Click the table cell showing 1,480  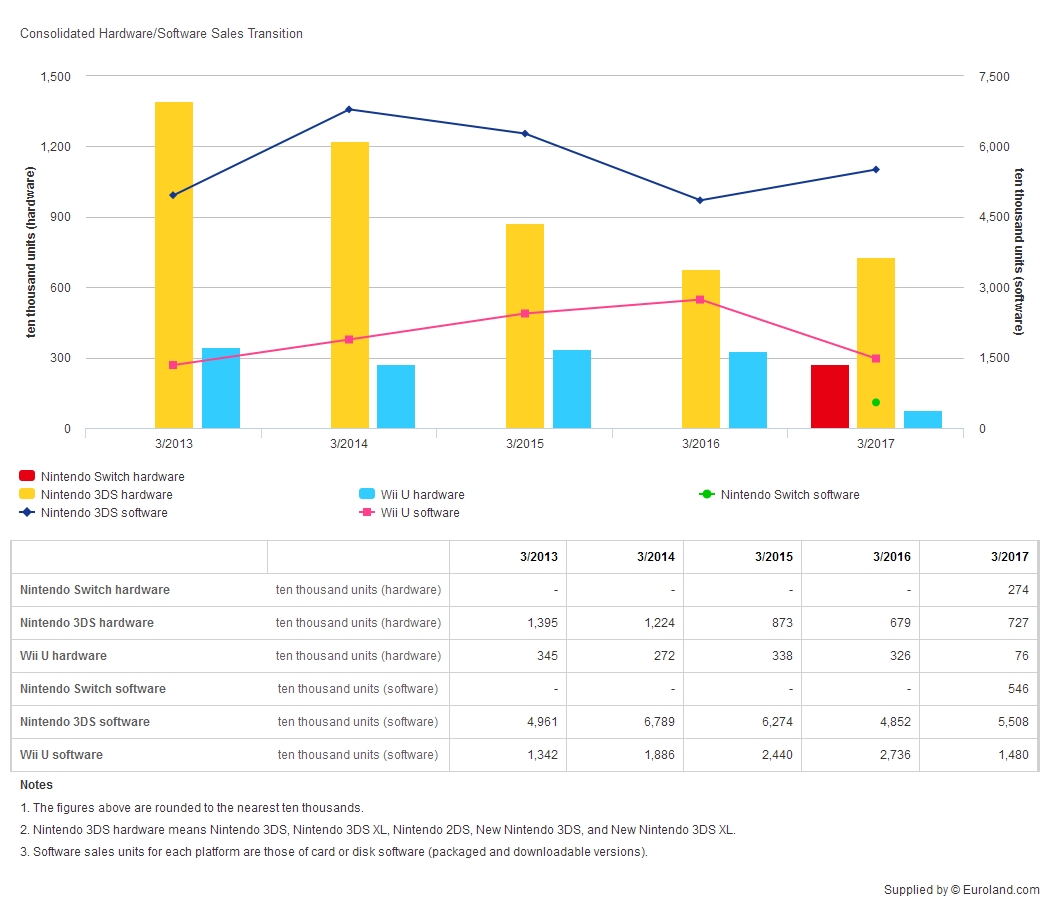[979, 754]
